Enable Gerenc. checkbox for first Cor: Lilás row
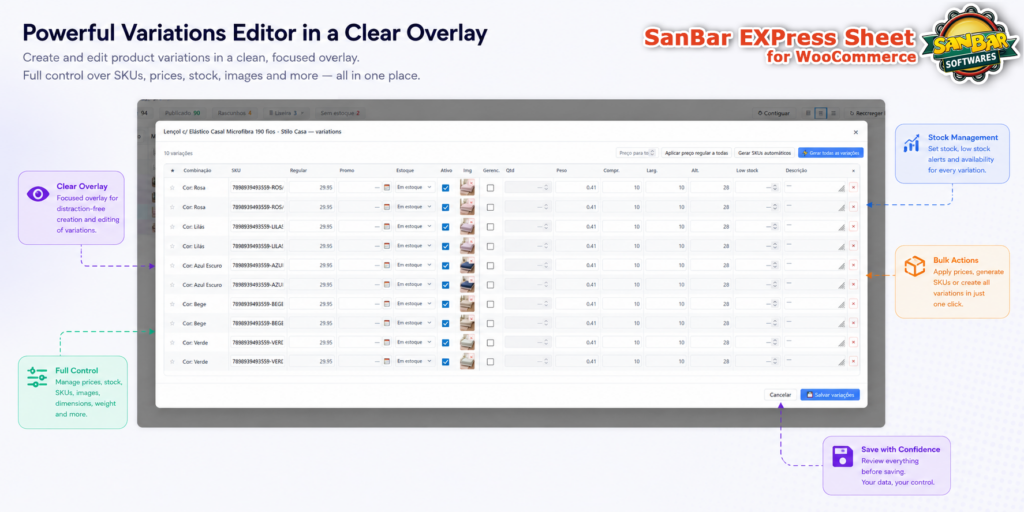Image resolution: width=1024 pixels, height=512 pixels. pyautogui.click(x=490, y=227)
